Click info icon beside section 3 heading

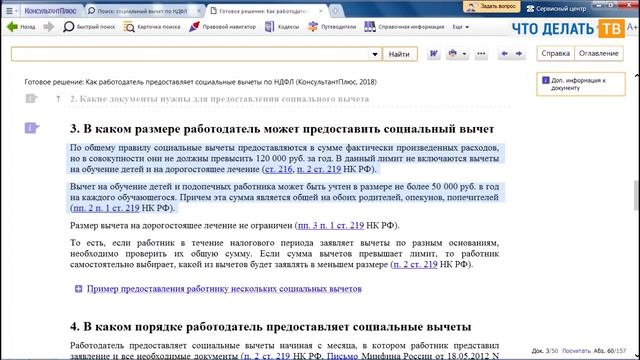click(x=31, y=128)
